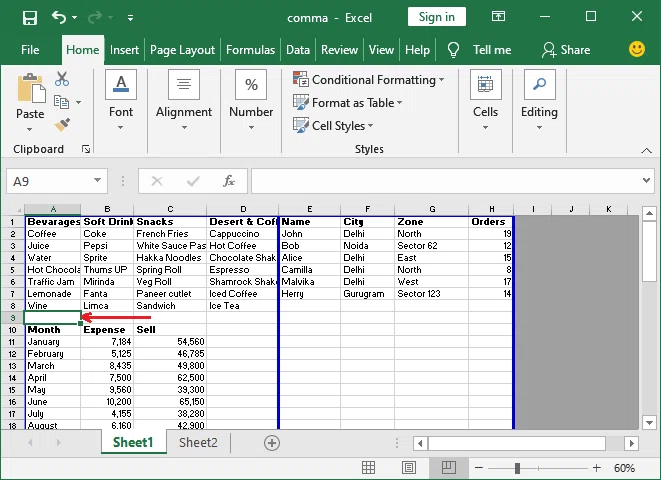Open Customize Quick Access Toolbar arrow

[130, 18]
